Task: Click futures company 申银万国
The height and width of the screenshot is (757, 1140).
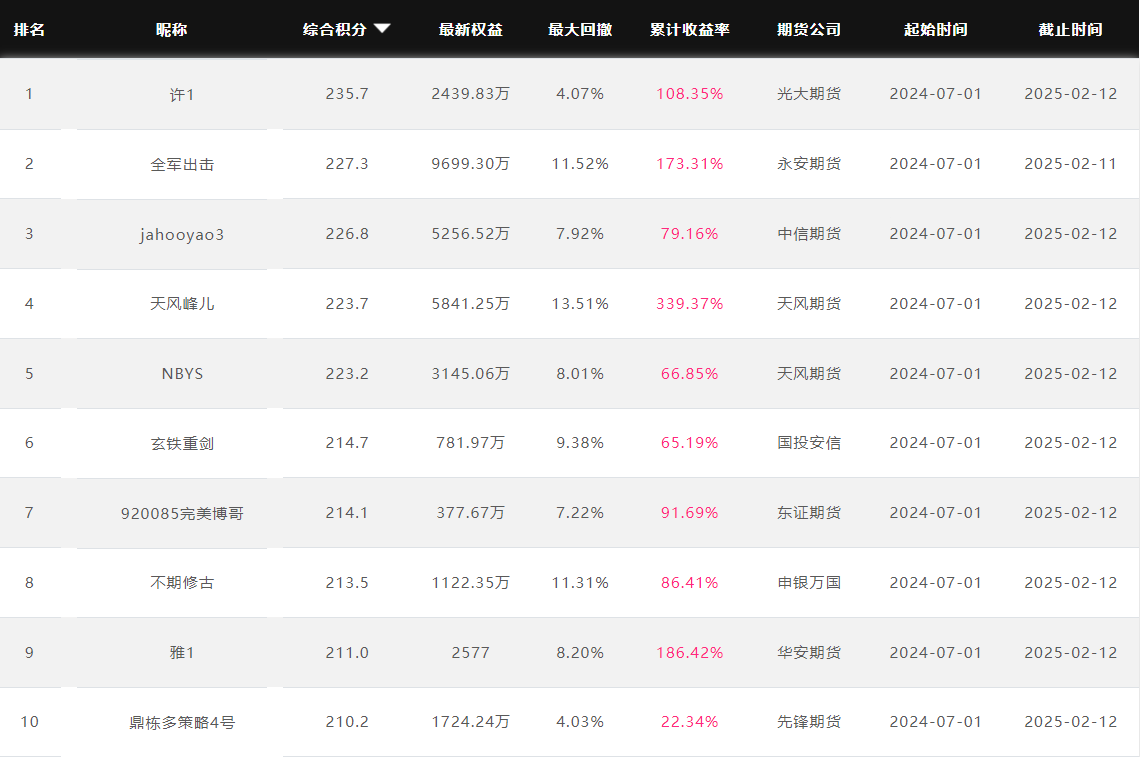Action: (x=808, y=582)
